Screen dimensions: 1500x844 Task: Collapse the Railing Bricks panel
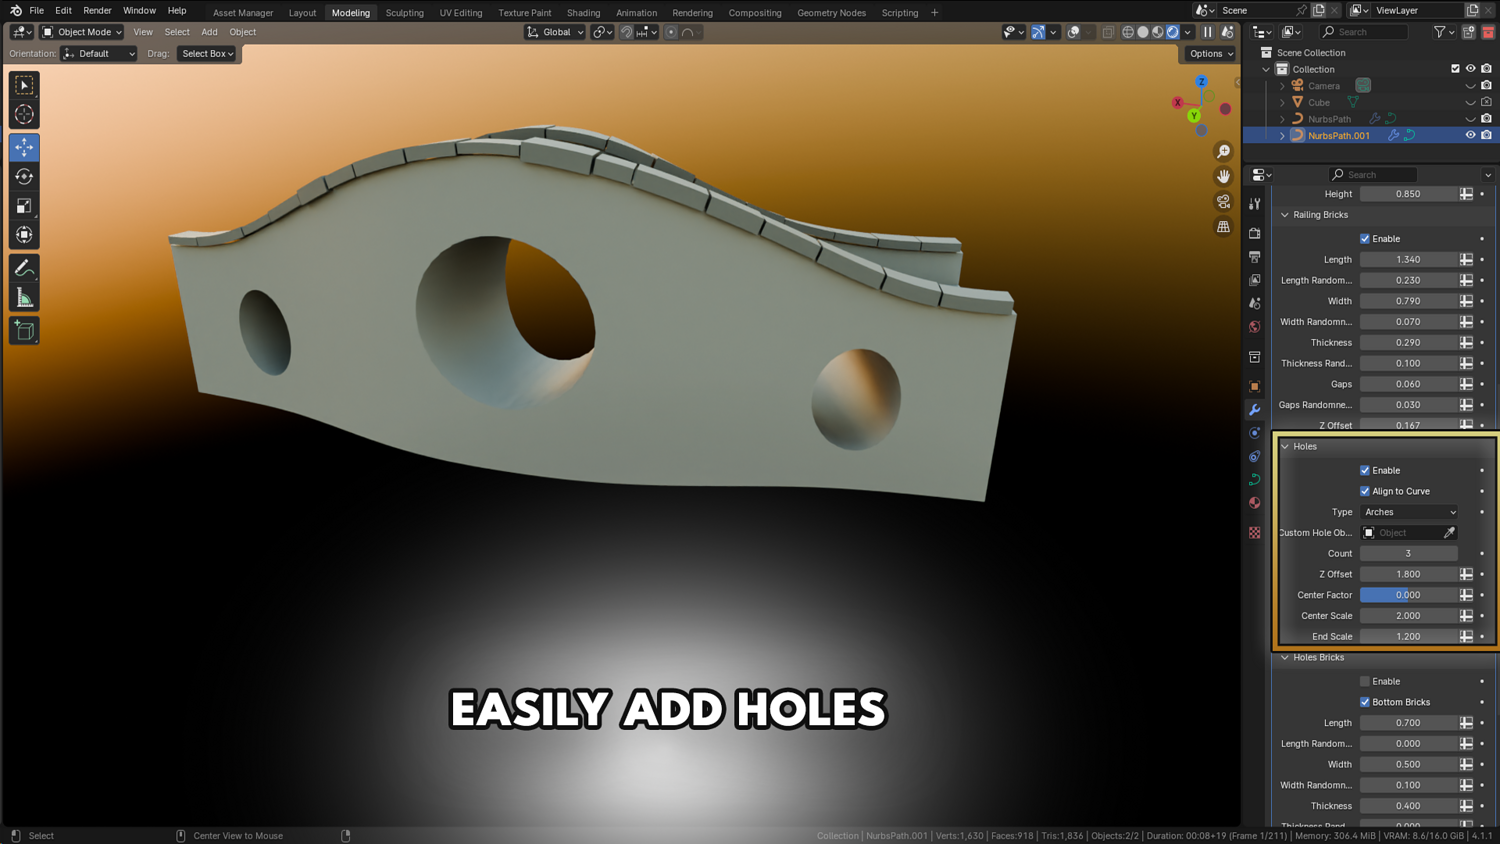point(1285,215)
